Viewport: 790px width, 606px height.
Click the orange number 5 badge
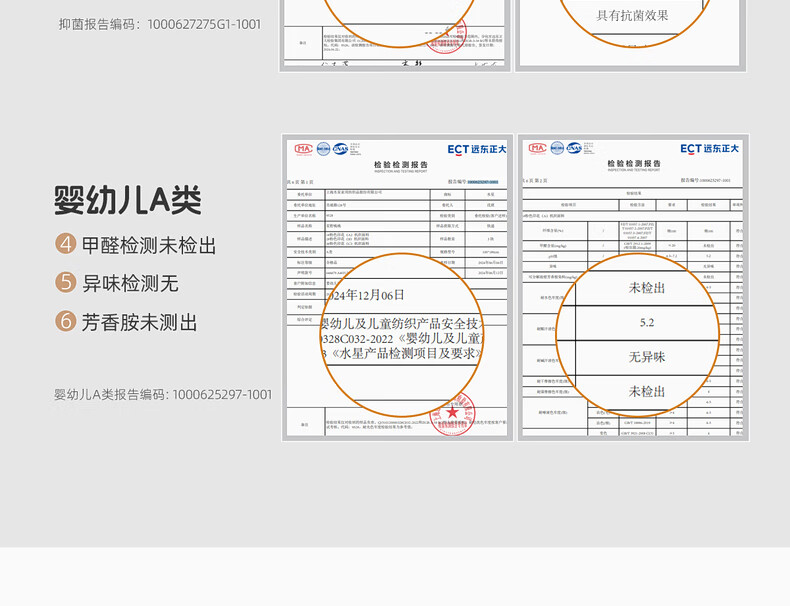click(66, 283)
